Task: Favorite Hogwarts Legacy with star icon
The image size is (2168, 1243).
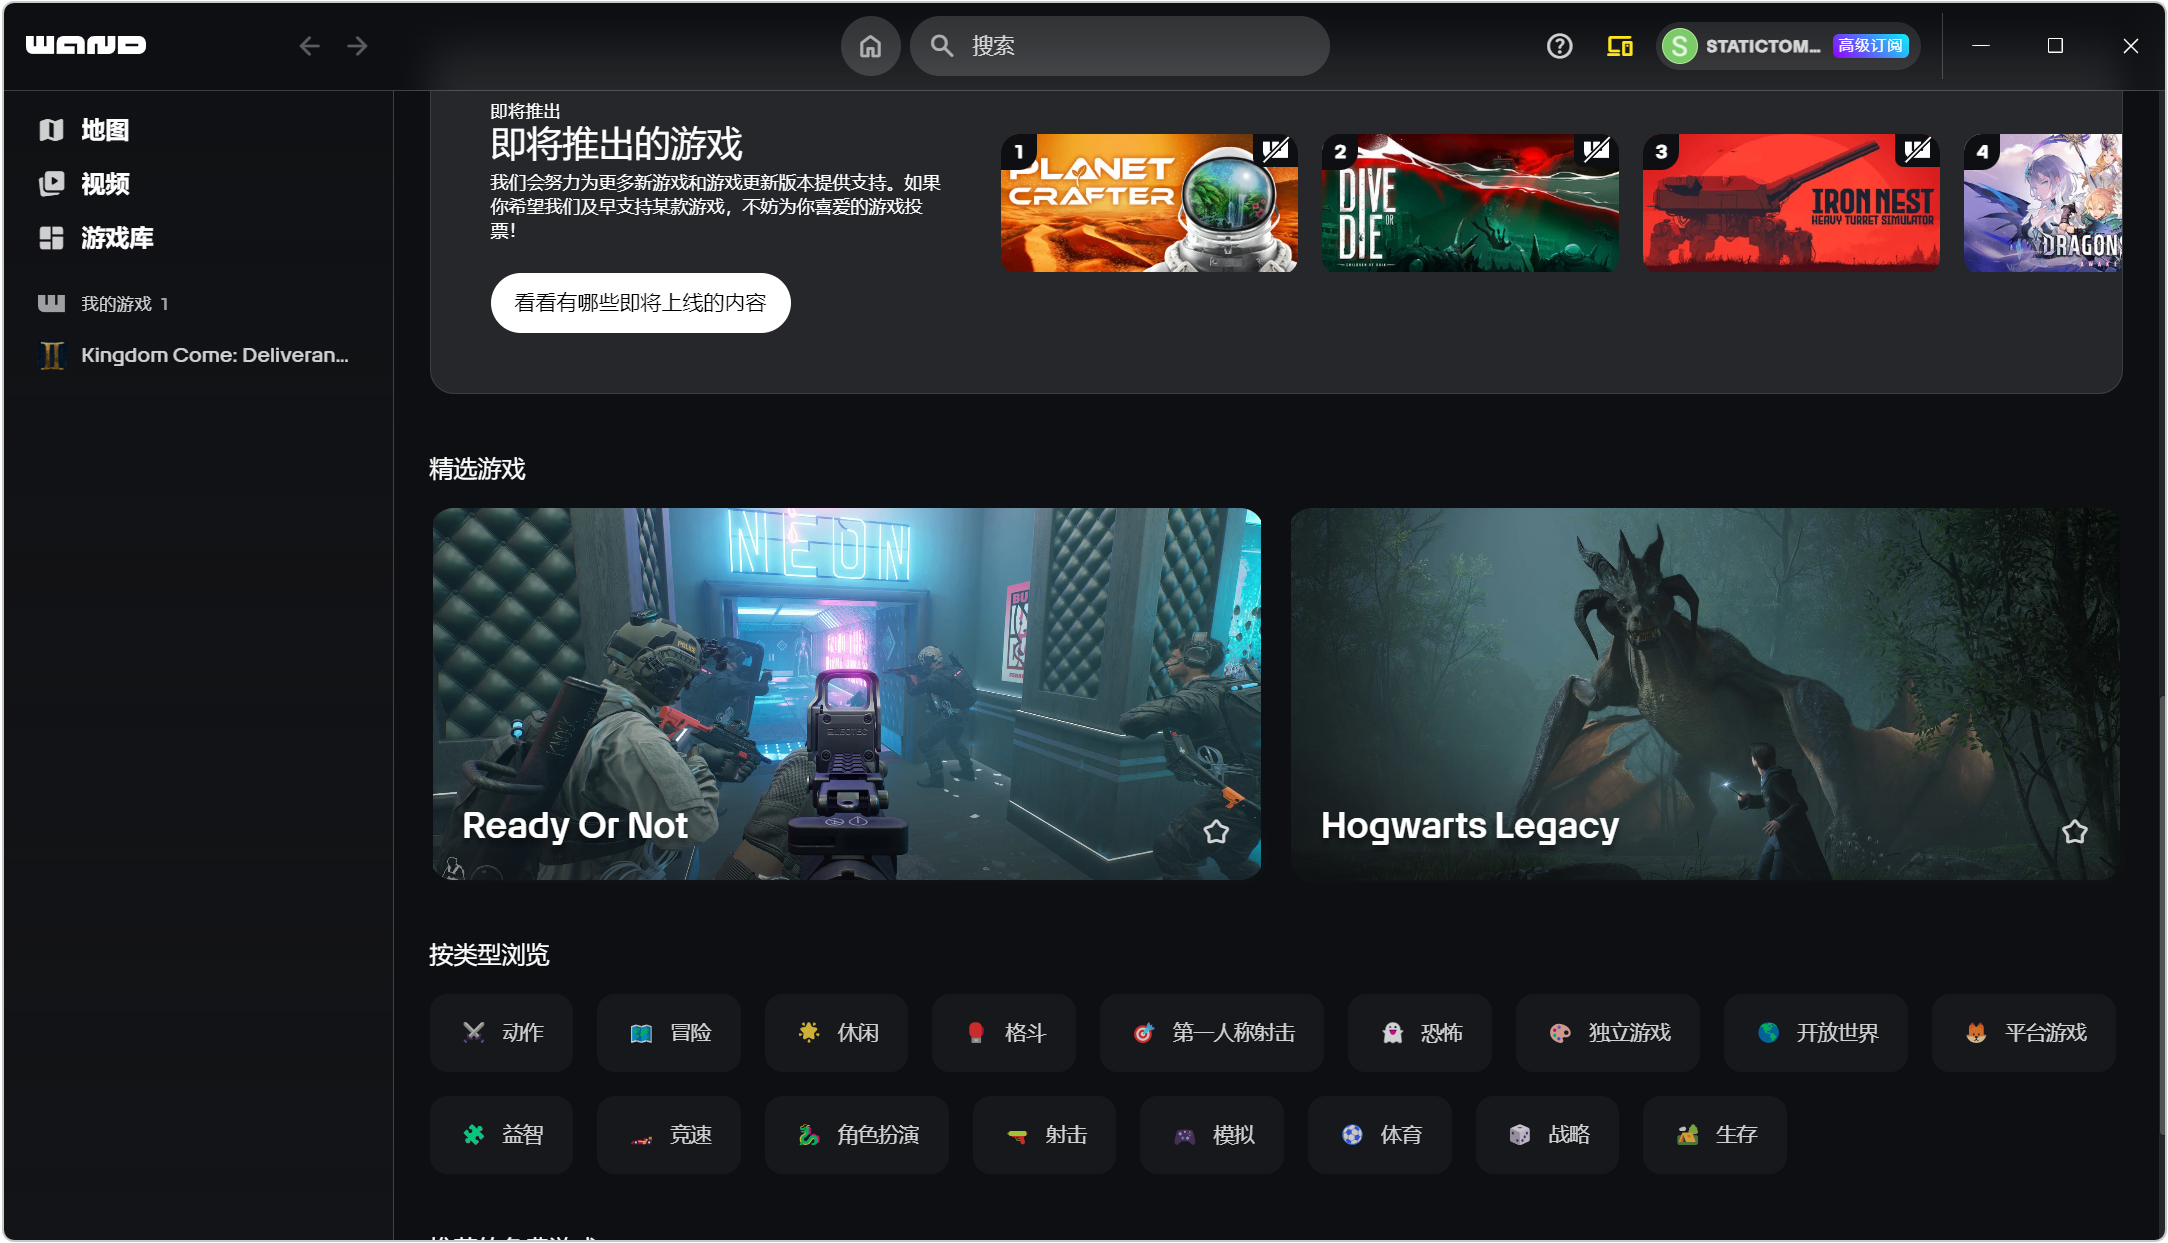Action: coord(2075,832)
